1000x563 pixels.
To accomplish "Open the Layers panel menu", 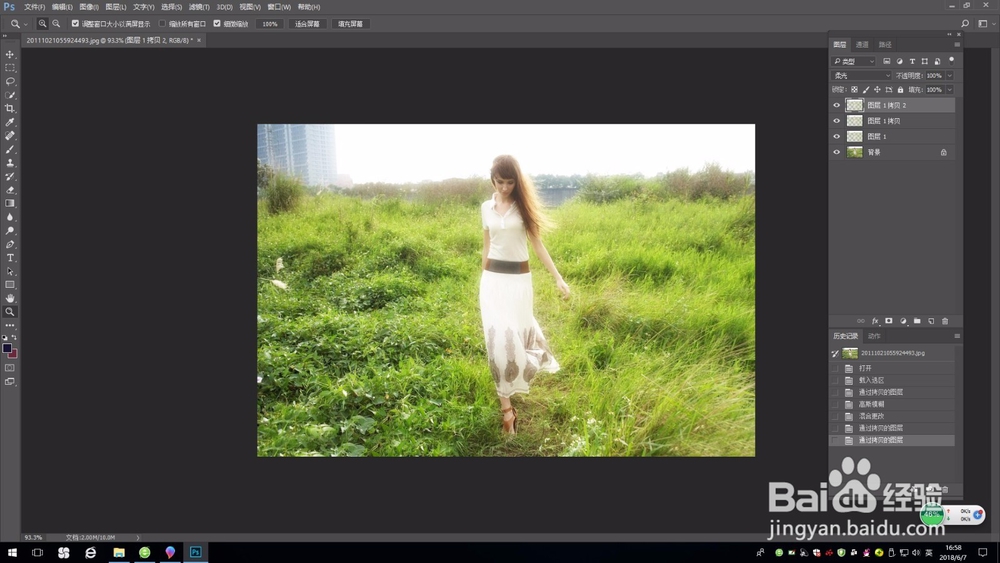I will (x=957, y=45).
